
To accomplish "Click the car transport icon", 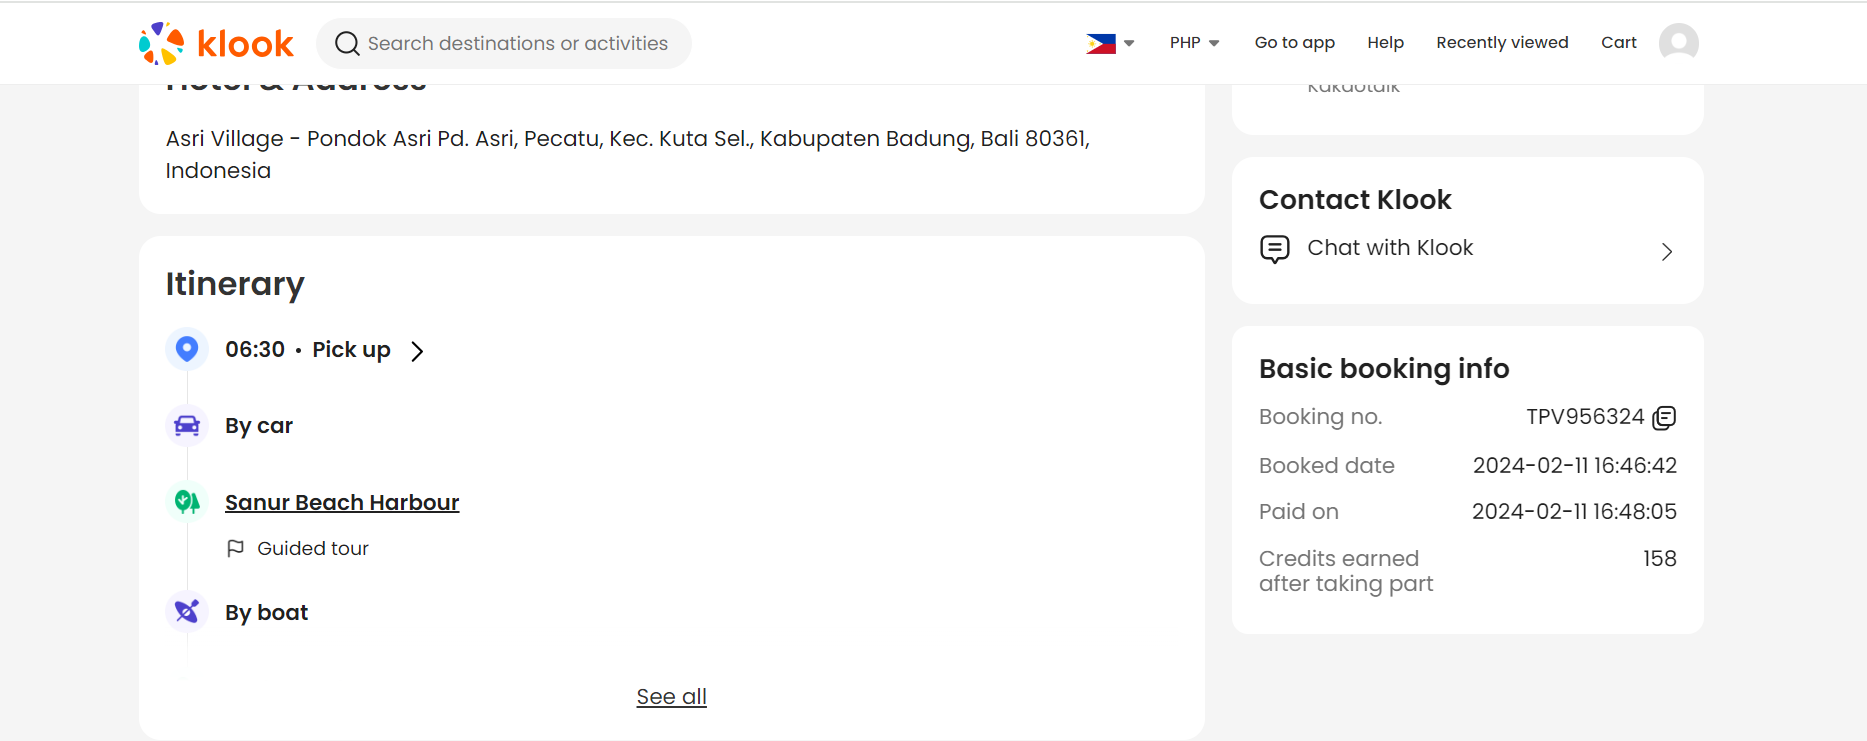I will (x=187, y=426).
